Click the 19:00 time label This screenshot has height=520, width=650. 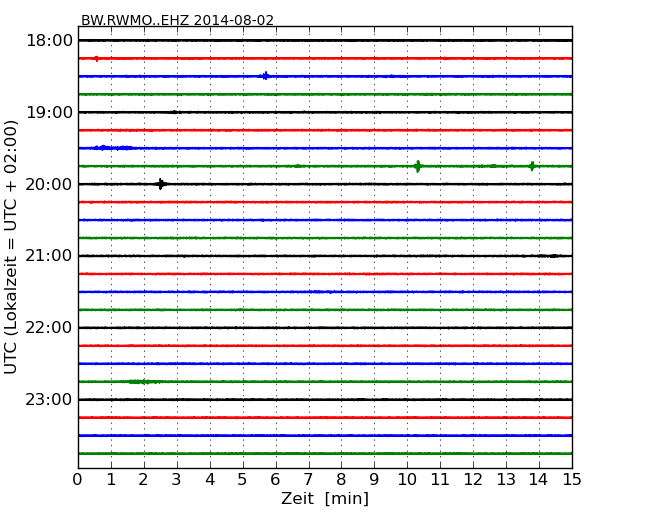(49, 112)
